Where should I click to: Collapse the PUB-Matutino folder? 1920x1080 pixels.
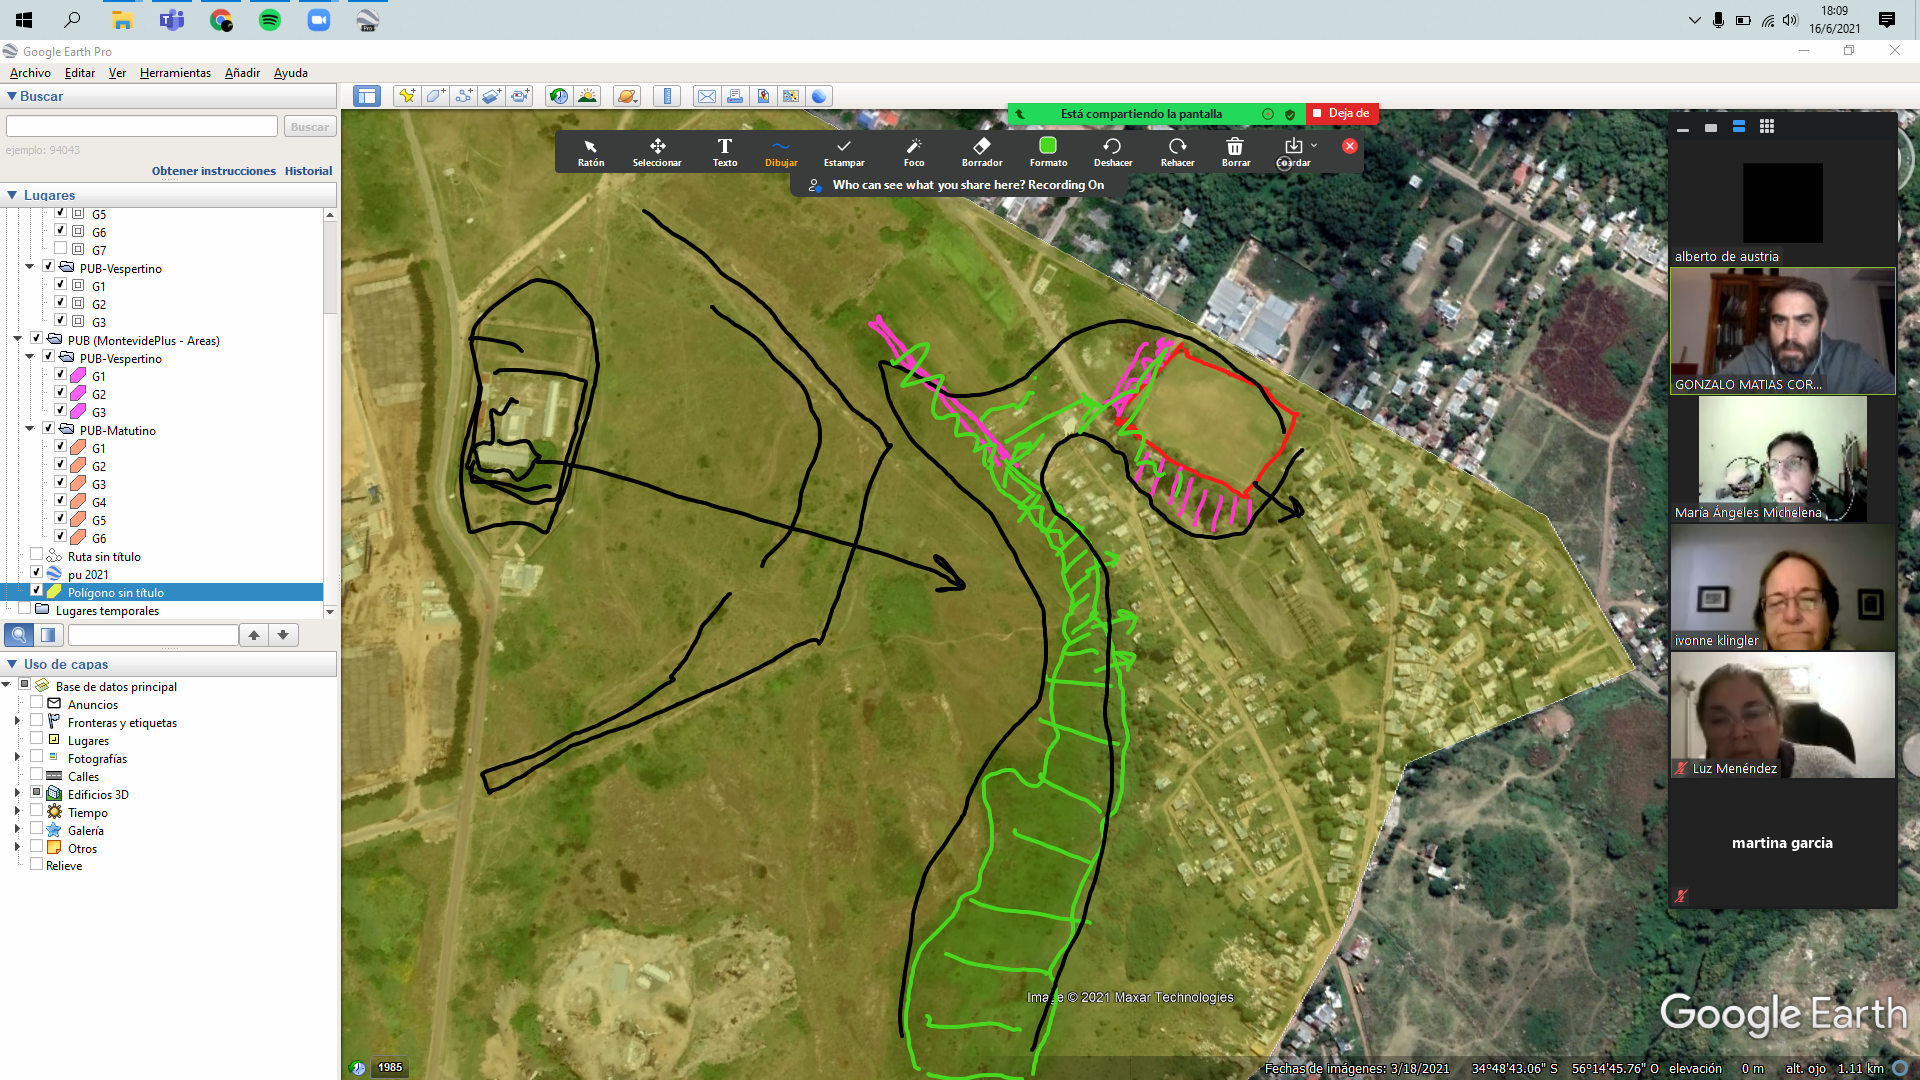click(x=30, y=429)
